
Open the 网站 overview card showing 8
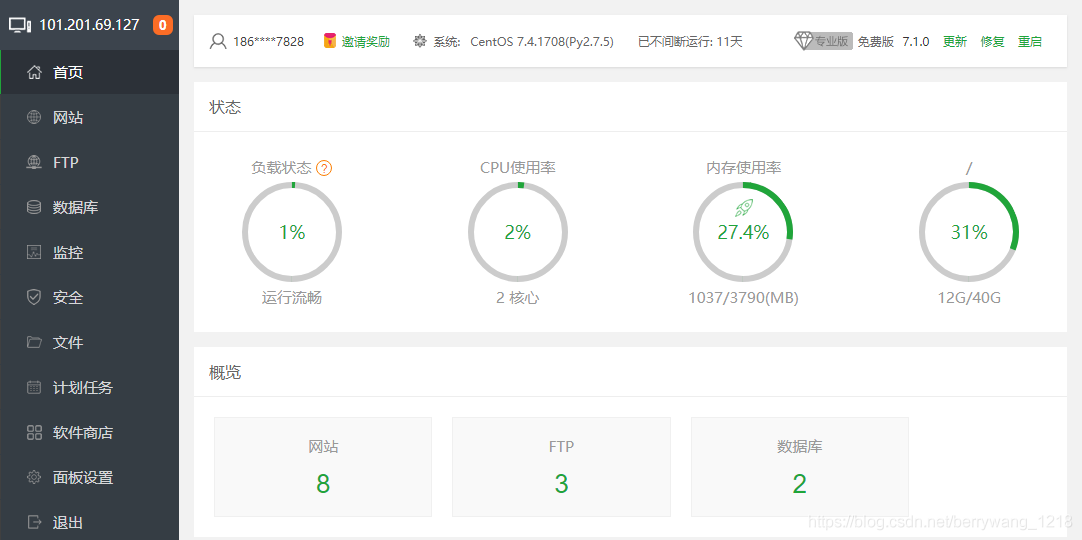tap(323, 467)
